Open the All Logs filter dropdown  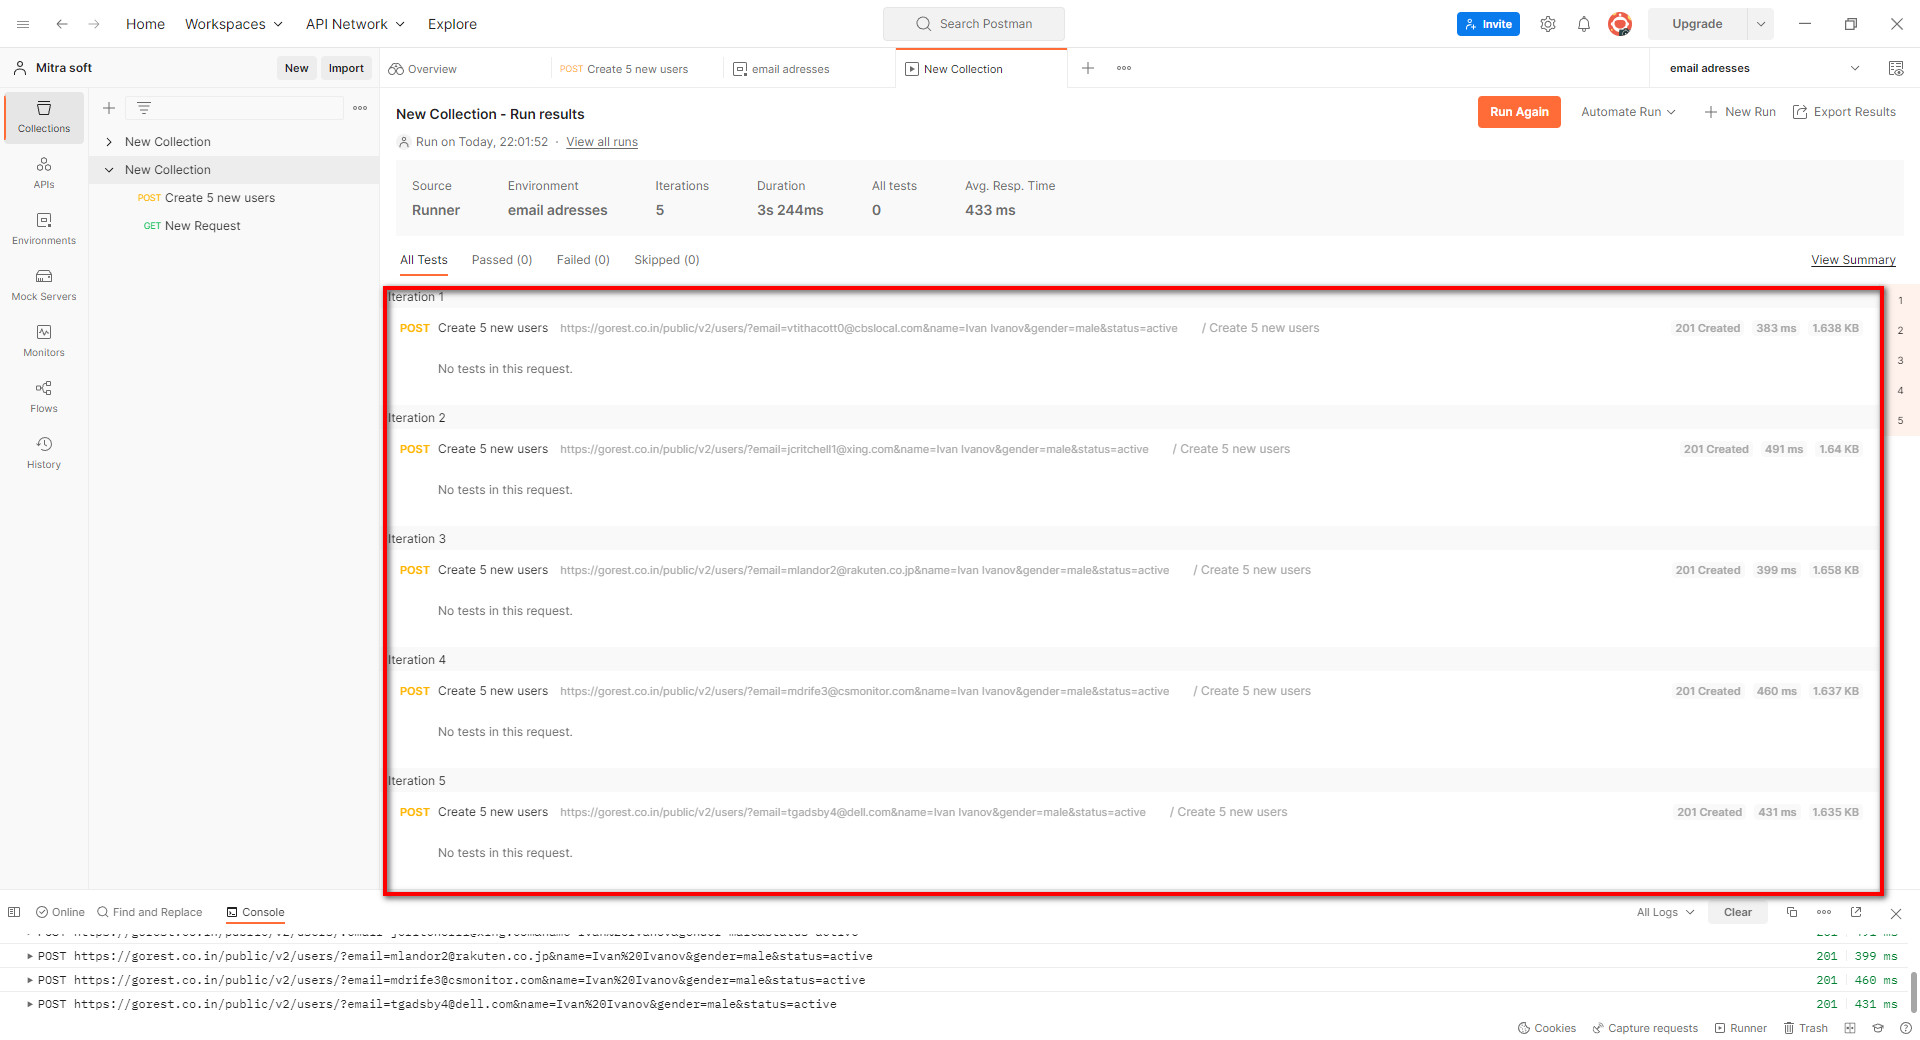coord(1665,912)
